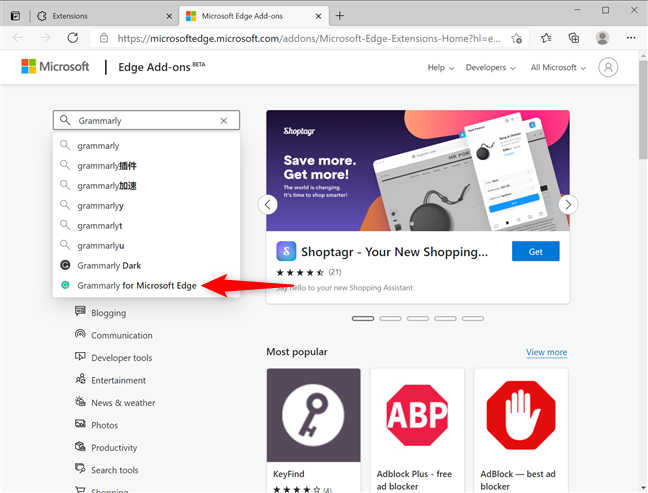Click the site lock icon in address bar
648x493 pixels.
[104, 38]
